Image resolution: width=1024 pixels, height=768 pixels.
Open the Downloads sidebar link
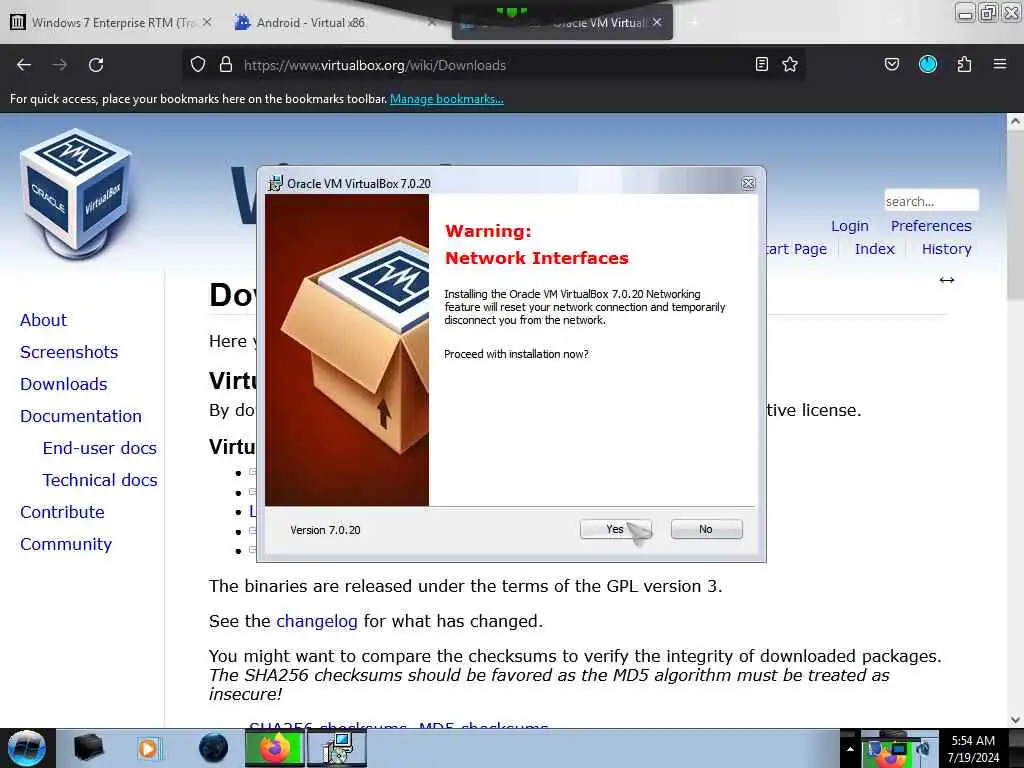[63, 384]
